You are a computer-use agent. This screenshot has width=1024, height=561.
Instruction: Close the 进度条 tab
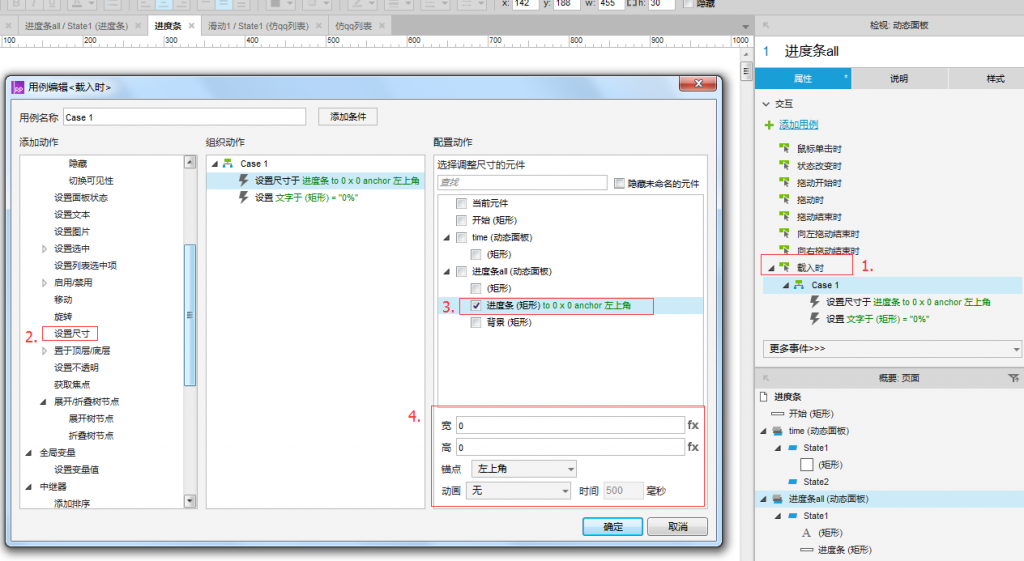click(191, 25)
